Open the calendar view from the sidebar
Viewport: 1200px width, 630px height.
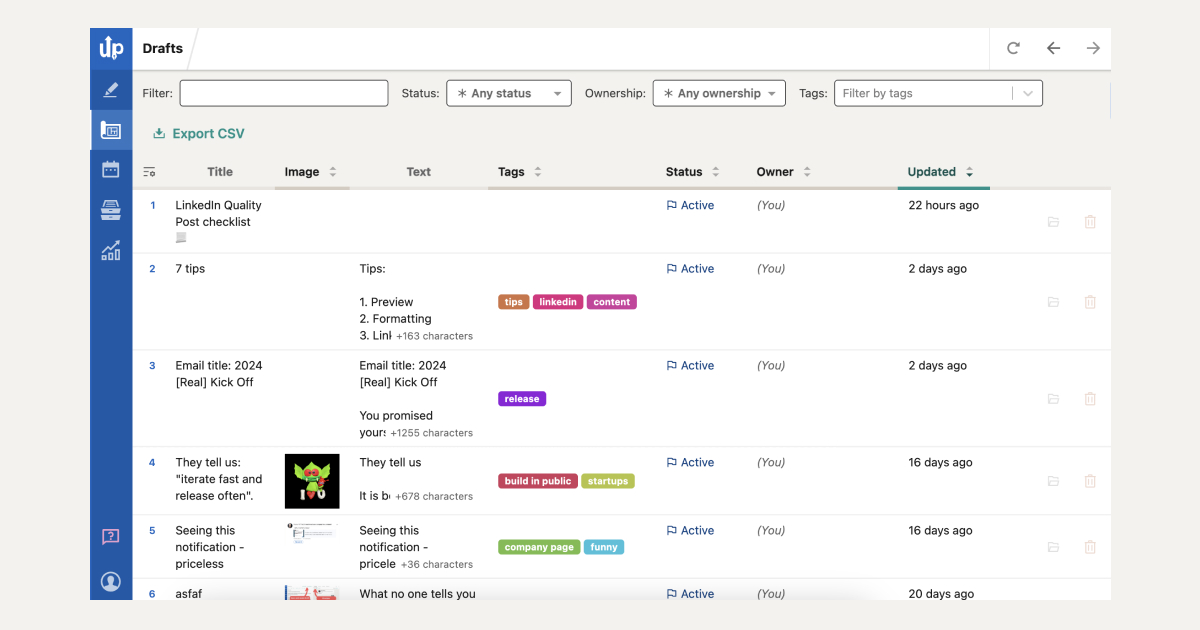coord(110,169)
